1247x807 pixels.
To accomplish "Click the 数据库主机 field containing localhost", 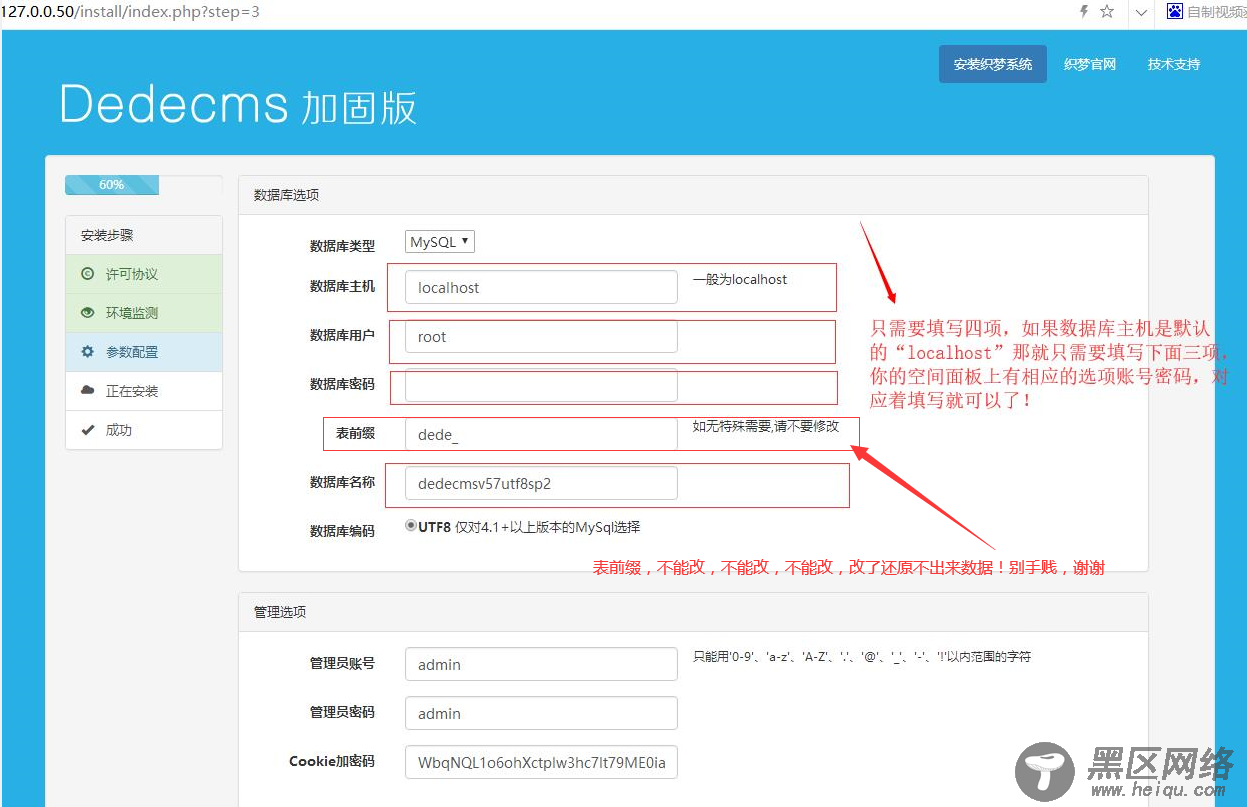I will click(x=541, y=287).
